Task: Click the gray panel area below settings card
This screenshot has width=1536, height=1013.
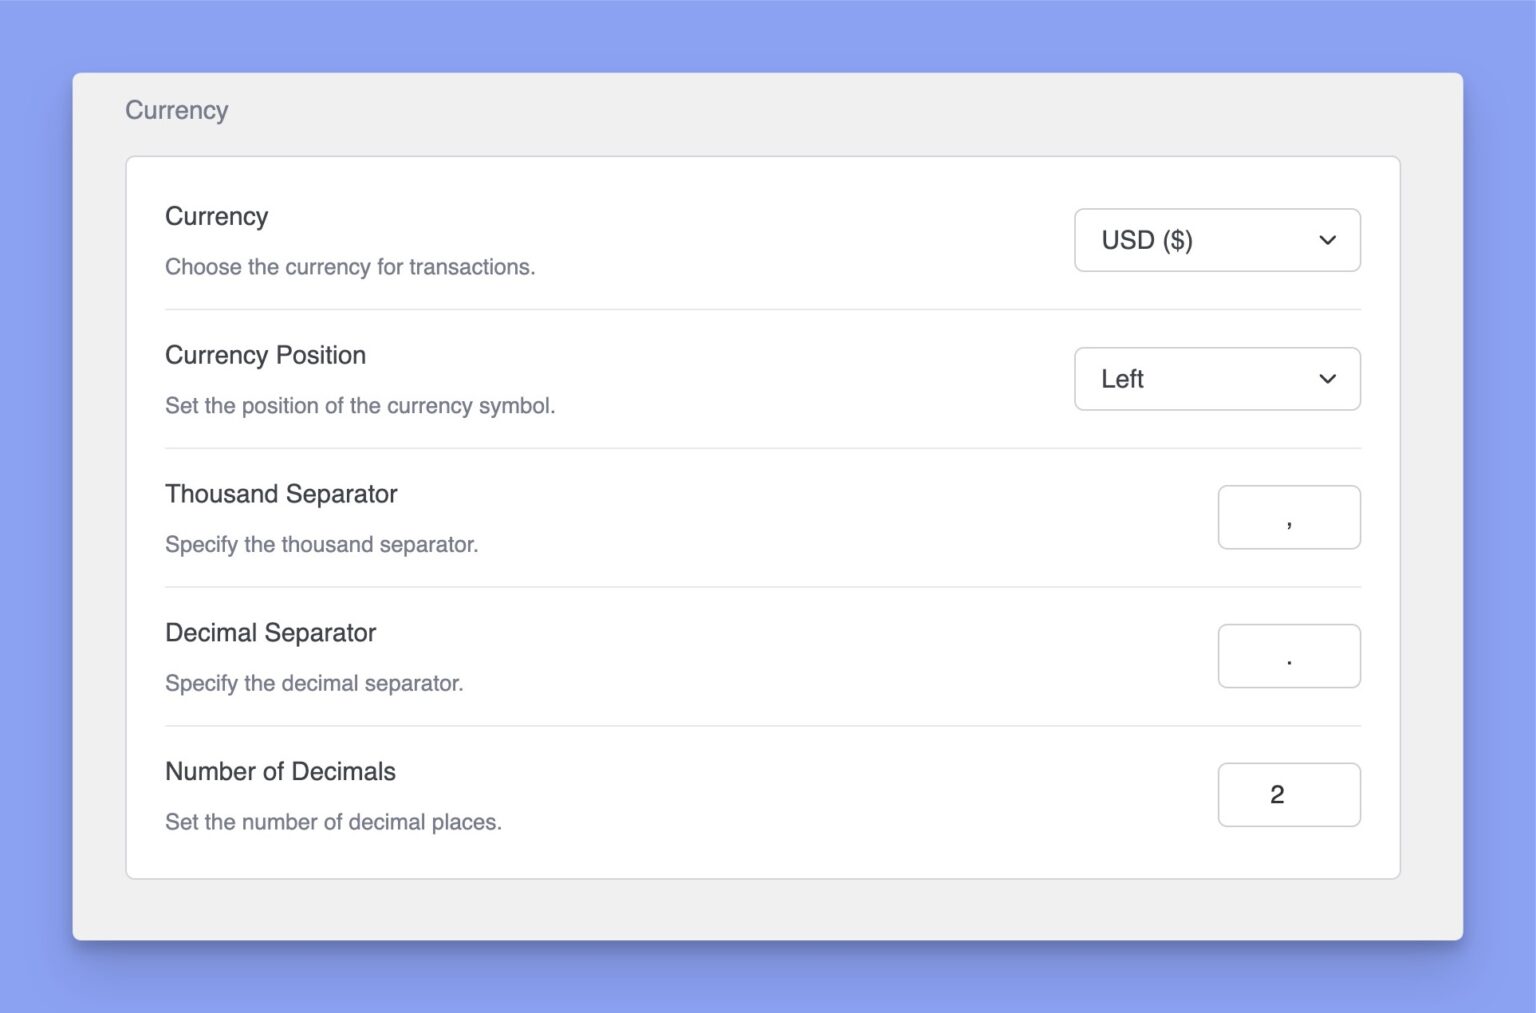Action: 767,909
